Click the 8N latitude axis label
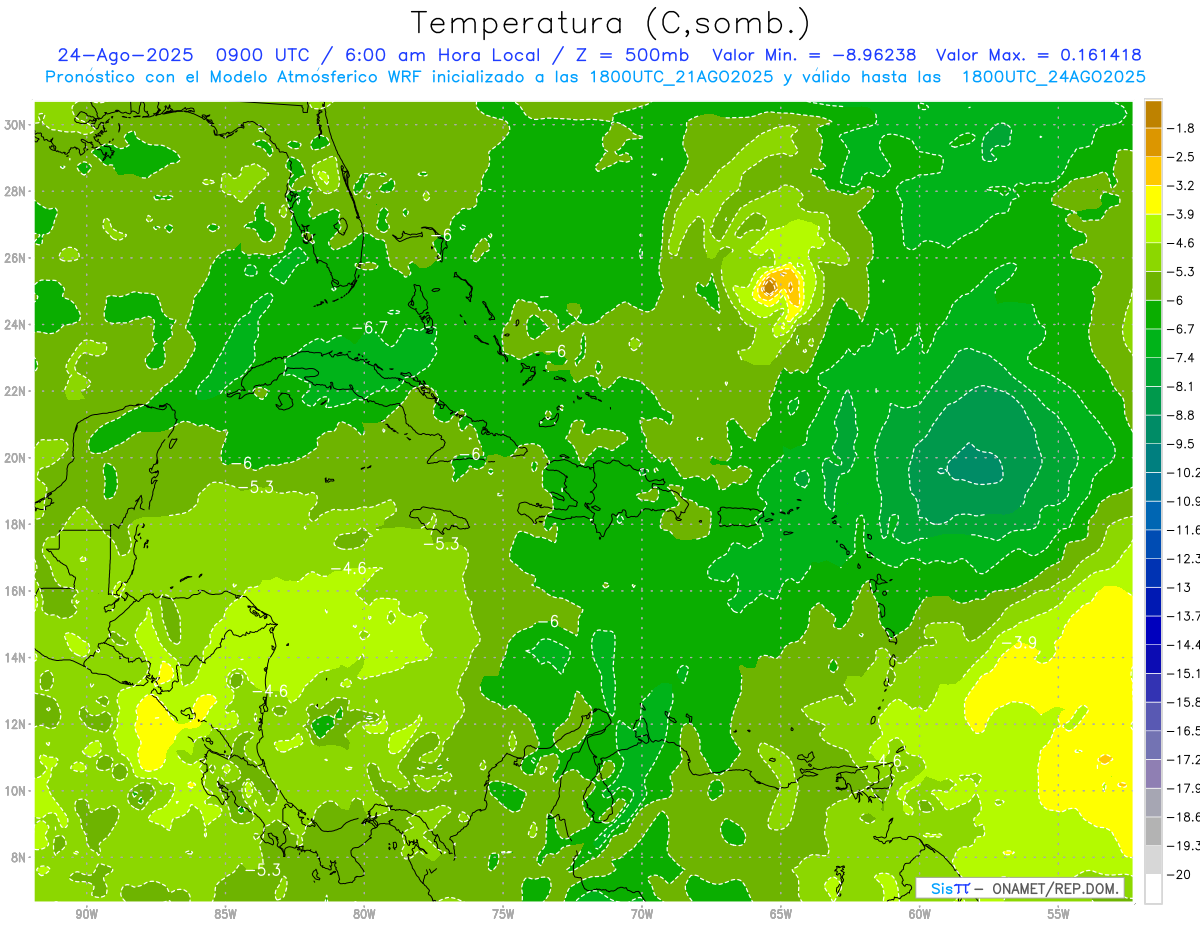The image size is (1200, 927). tap(20, 857)
